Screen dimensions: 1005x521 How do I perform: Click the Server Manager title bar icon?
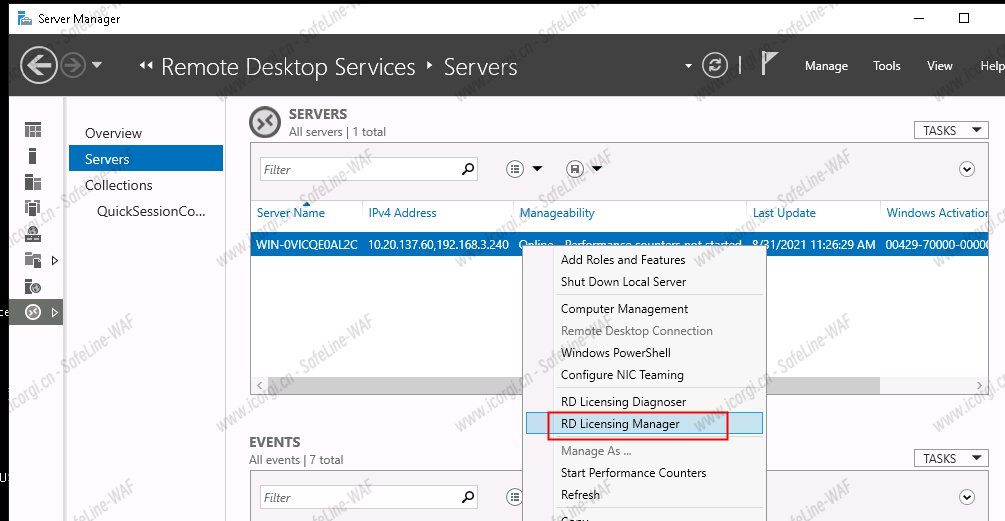tap(25, 19)
